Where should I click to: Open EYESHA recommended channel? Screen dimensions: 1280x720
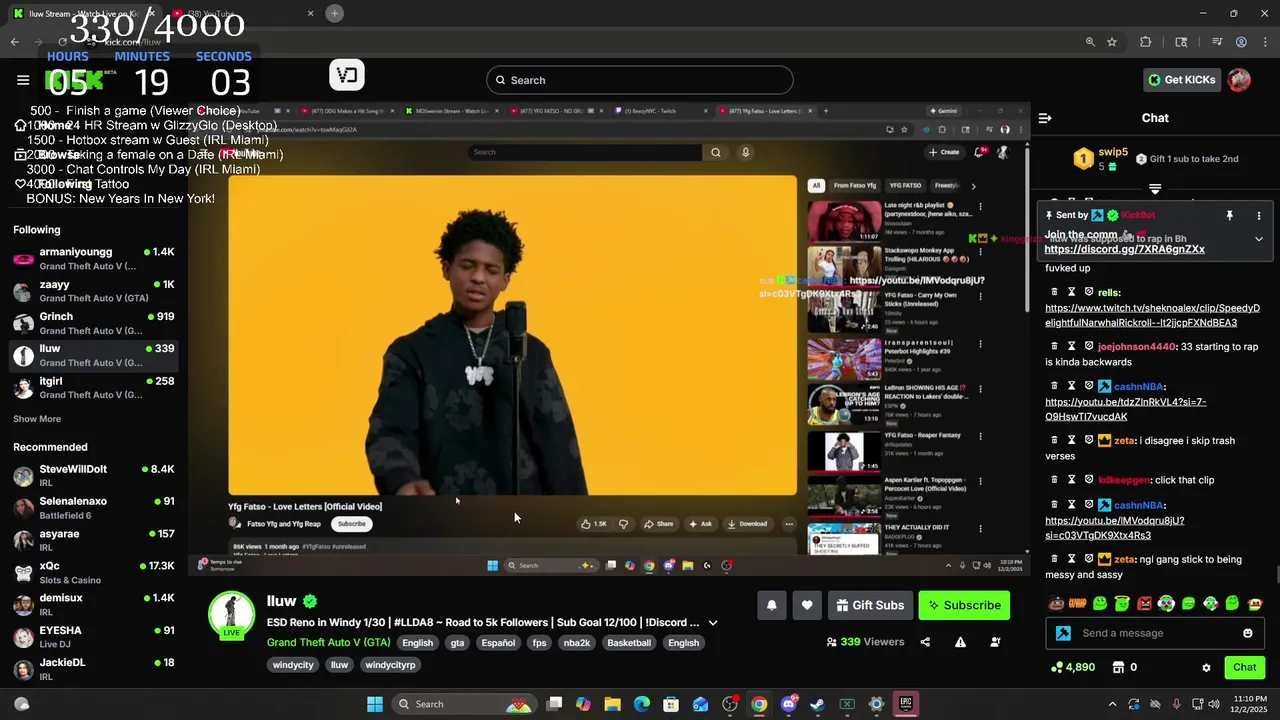pyautogui.click(x=94, y=637)
